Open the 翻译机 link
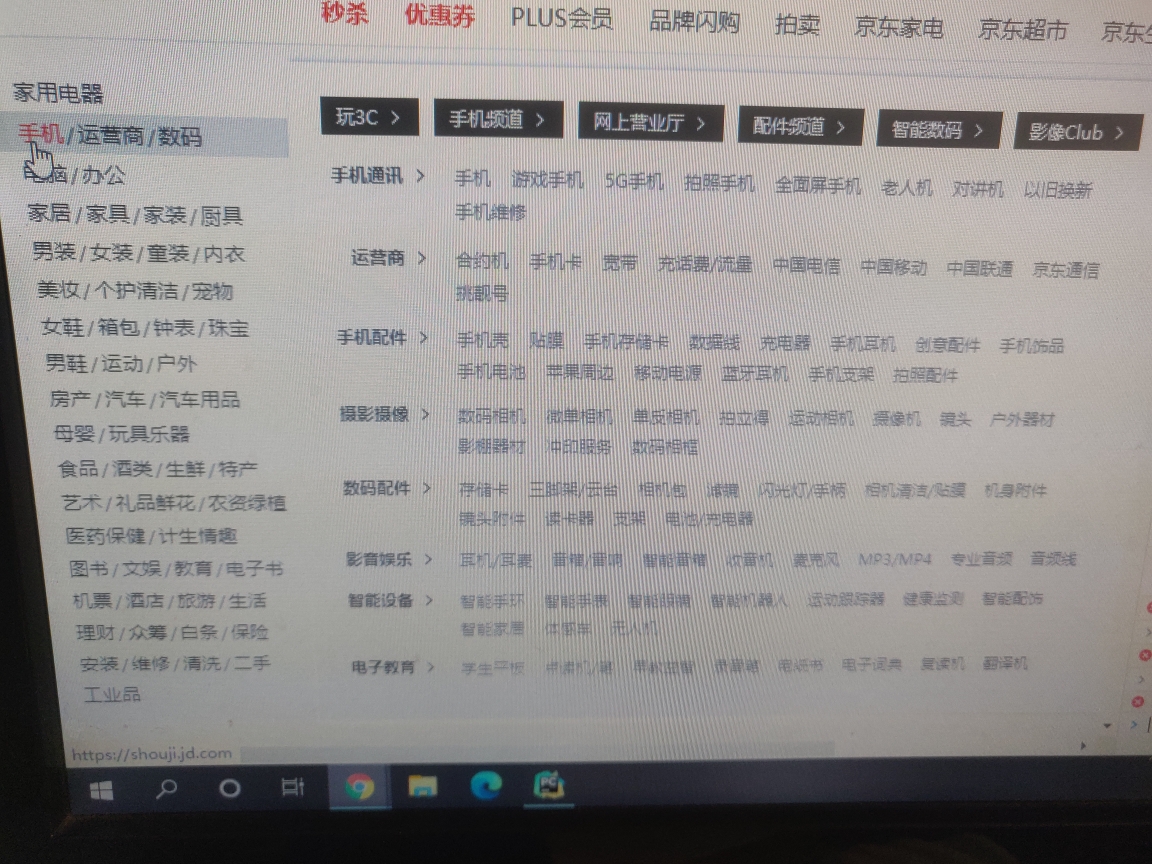This screenshot has width=1152, height=864. (x=1005, y=663)
